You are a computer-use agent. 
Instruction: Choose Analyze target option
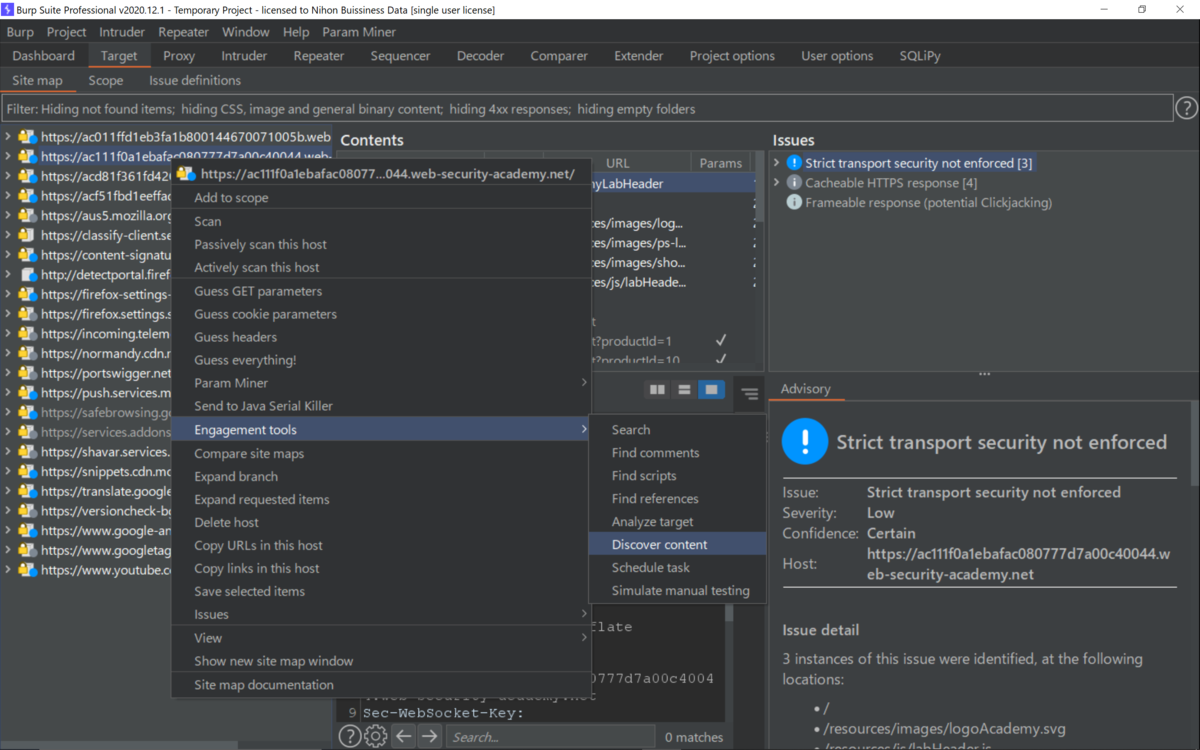click(677, 521)
